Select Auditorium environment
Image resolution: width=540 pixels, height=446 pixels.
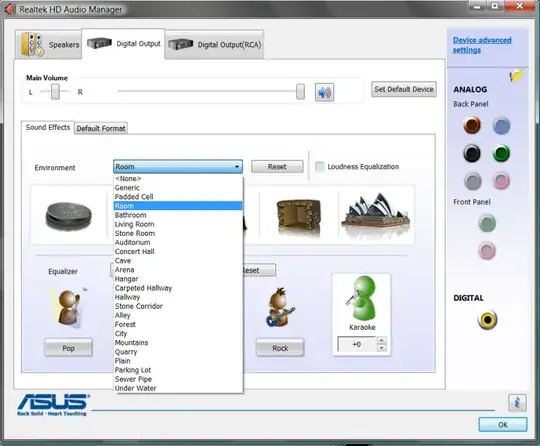[178, 242]
